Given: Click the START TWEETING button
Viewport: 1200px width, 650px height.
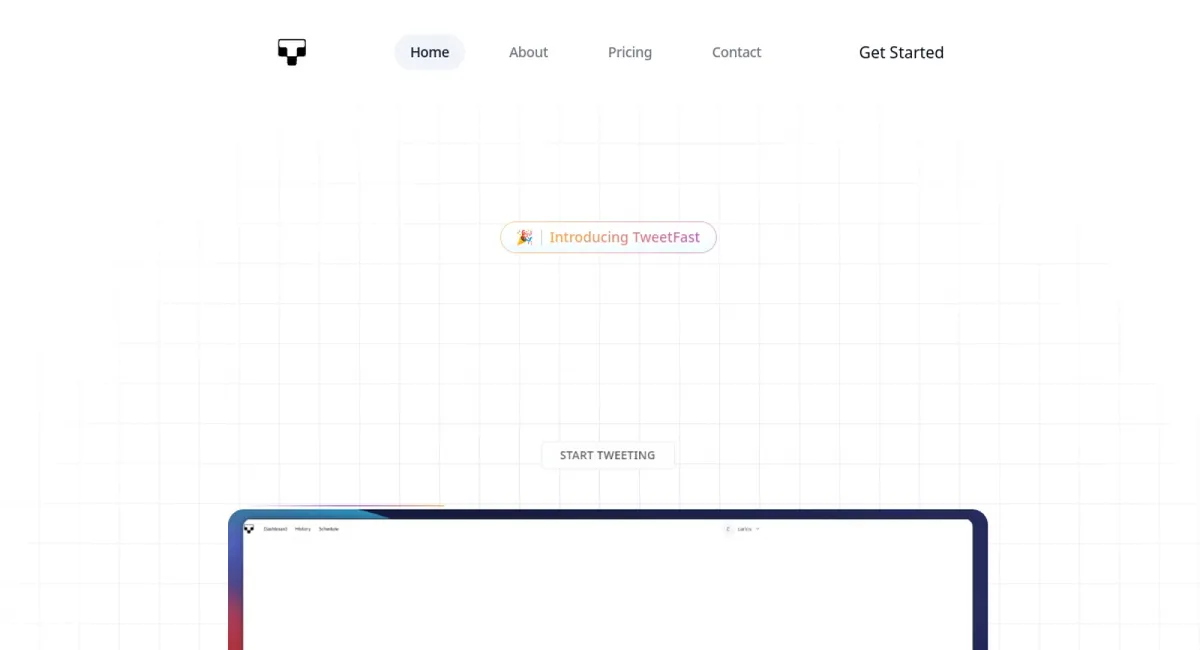Looking at the screenshot, I should click(608, 455).
